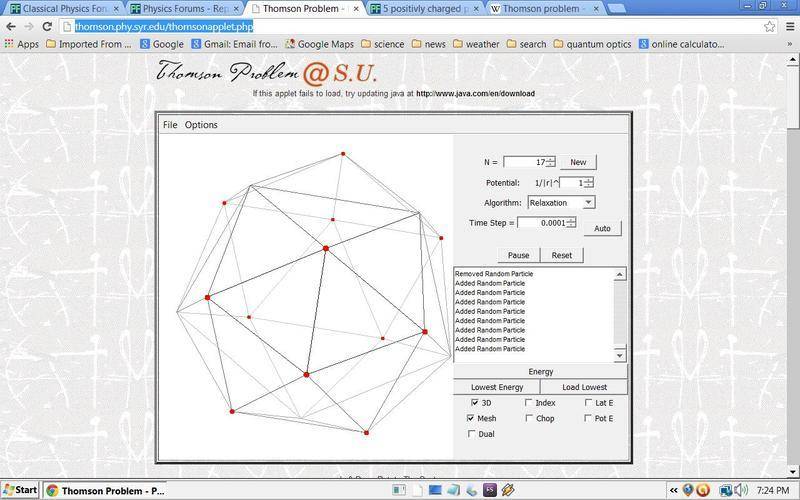Disable the Mesh checkbox
Image resolution: width=800 pixels, height=500 pixels.
click(x=472, y=418)
